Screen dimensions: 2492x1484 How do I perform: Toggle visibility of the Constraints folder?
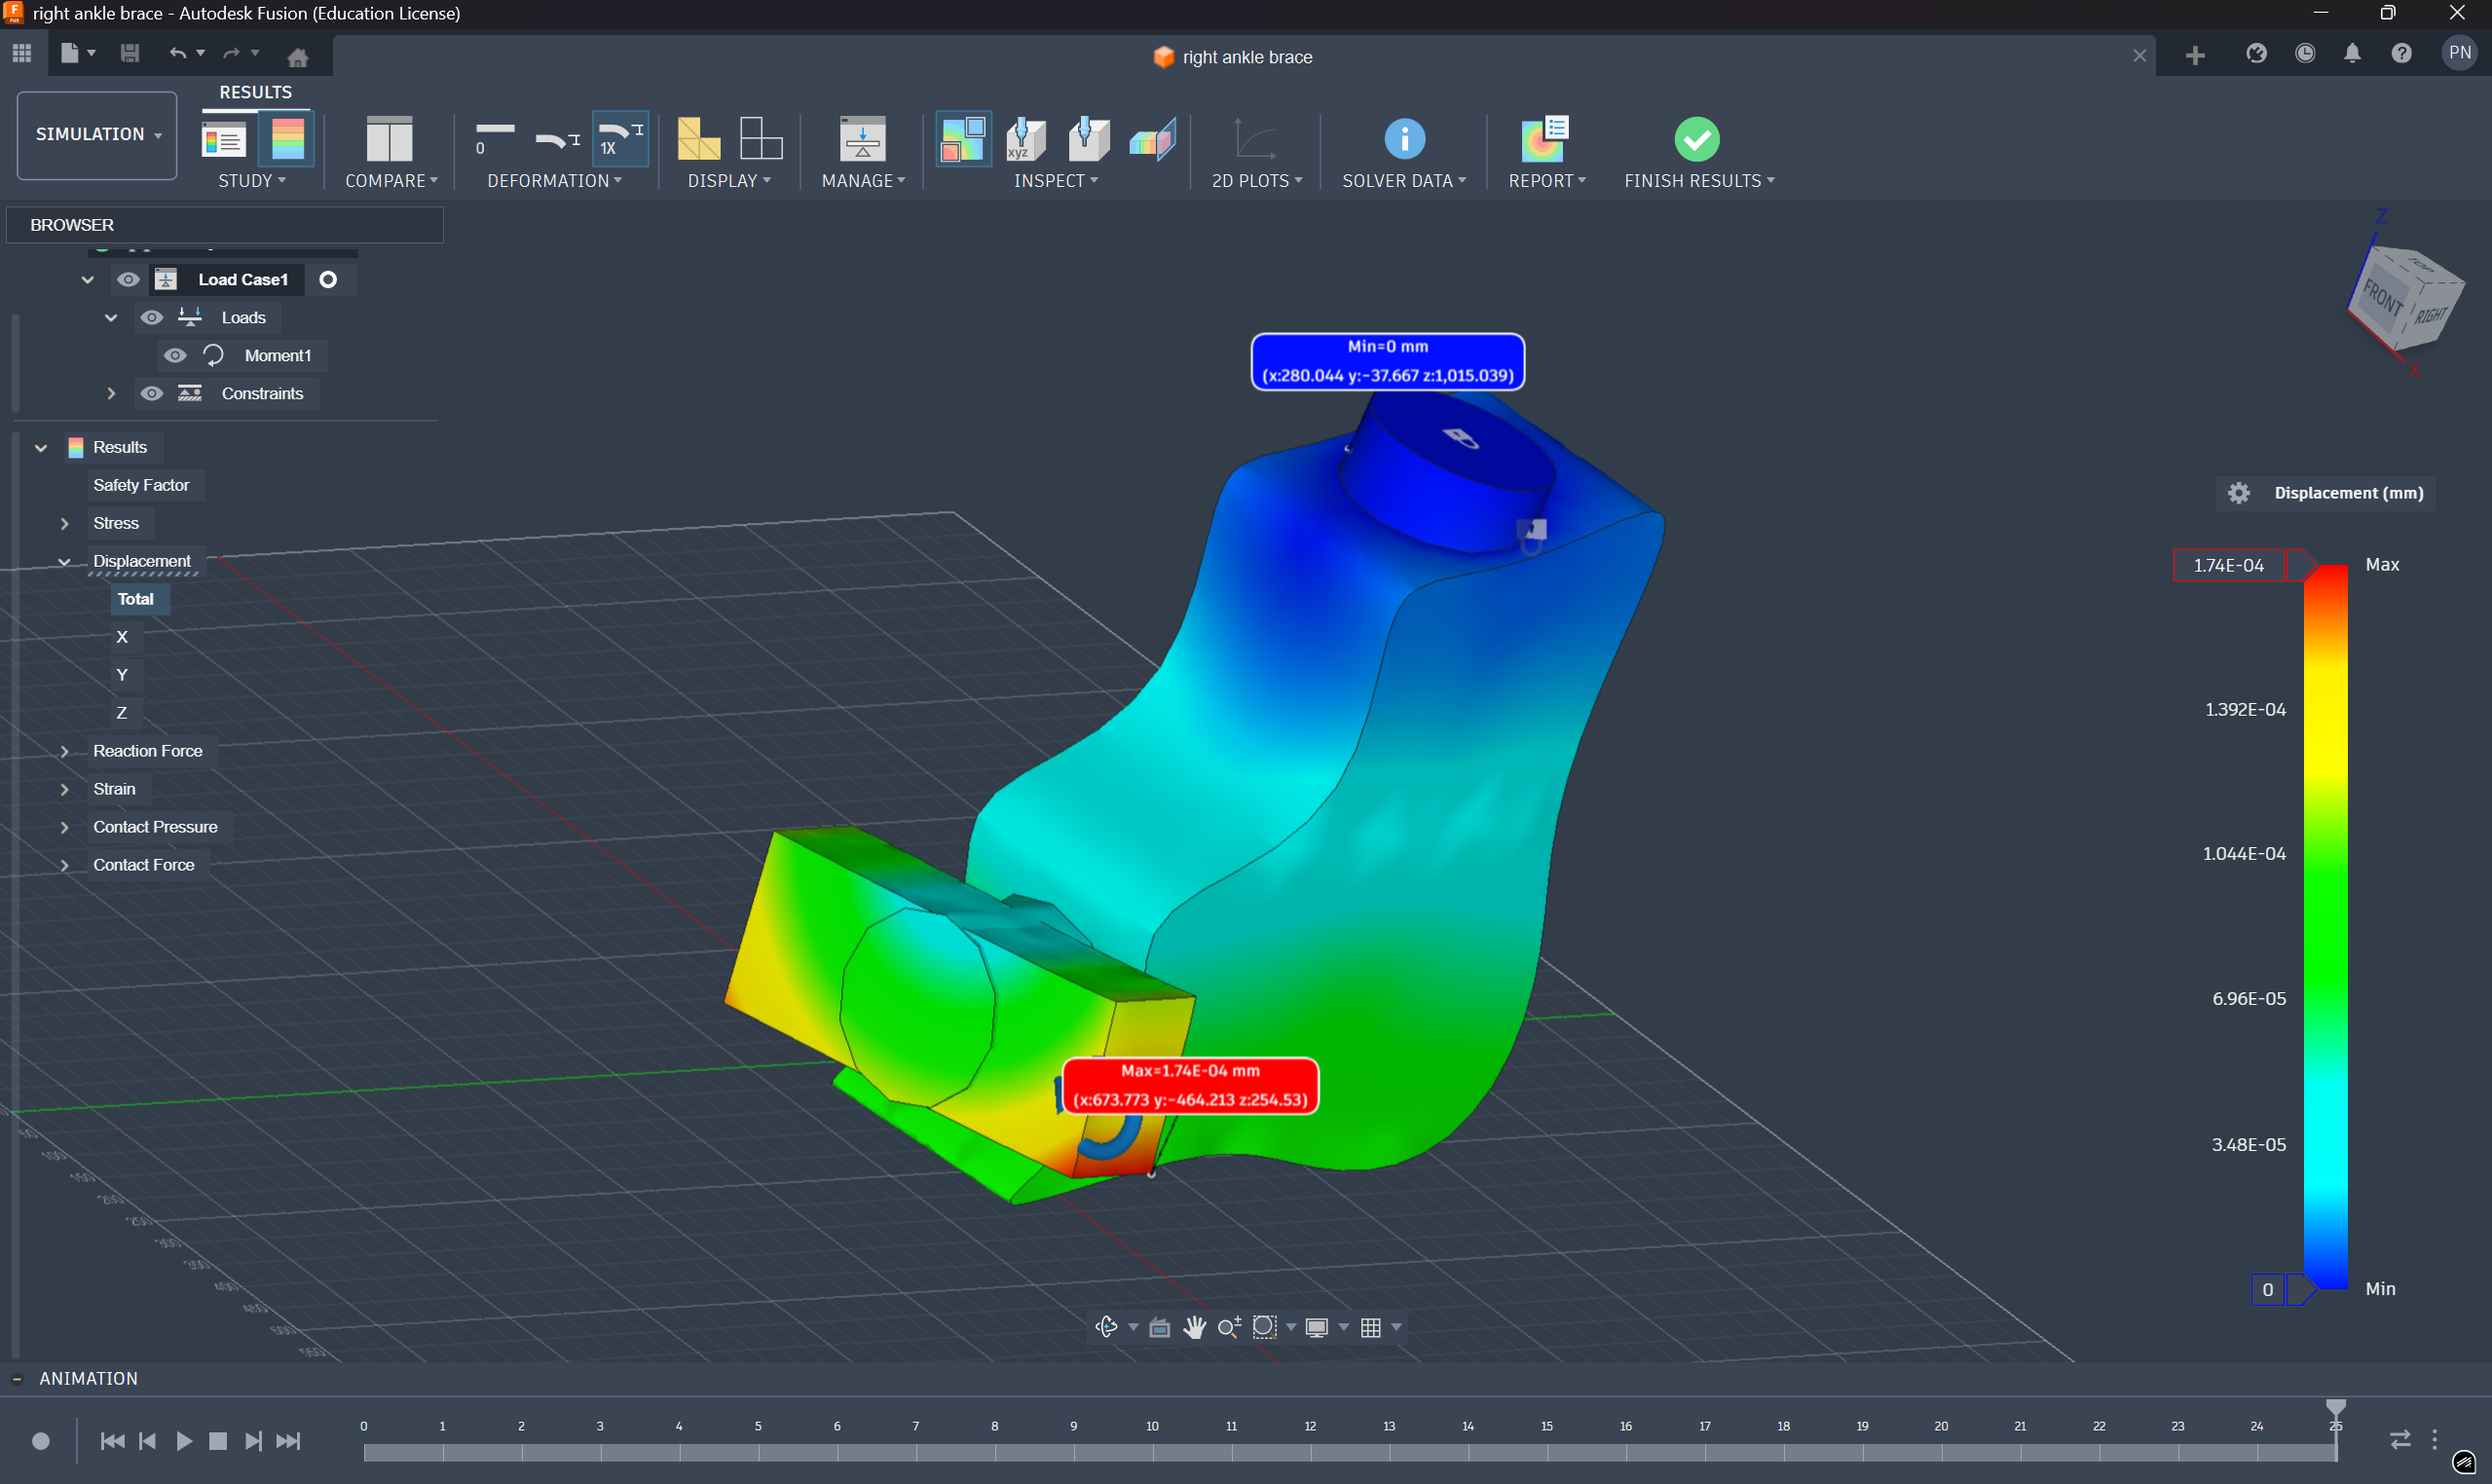coord(151,393)
